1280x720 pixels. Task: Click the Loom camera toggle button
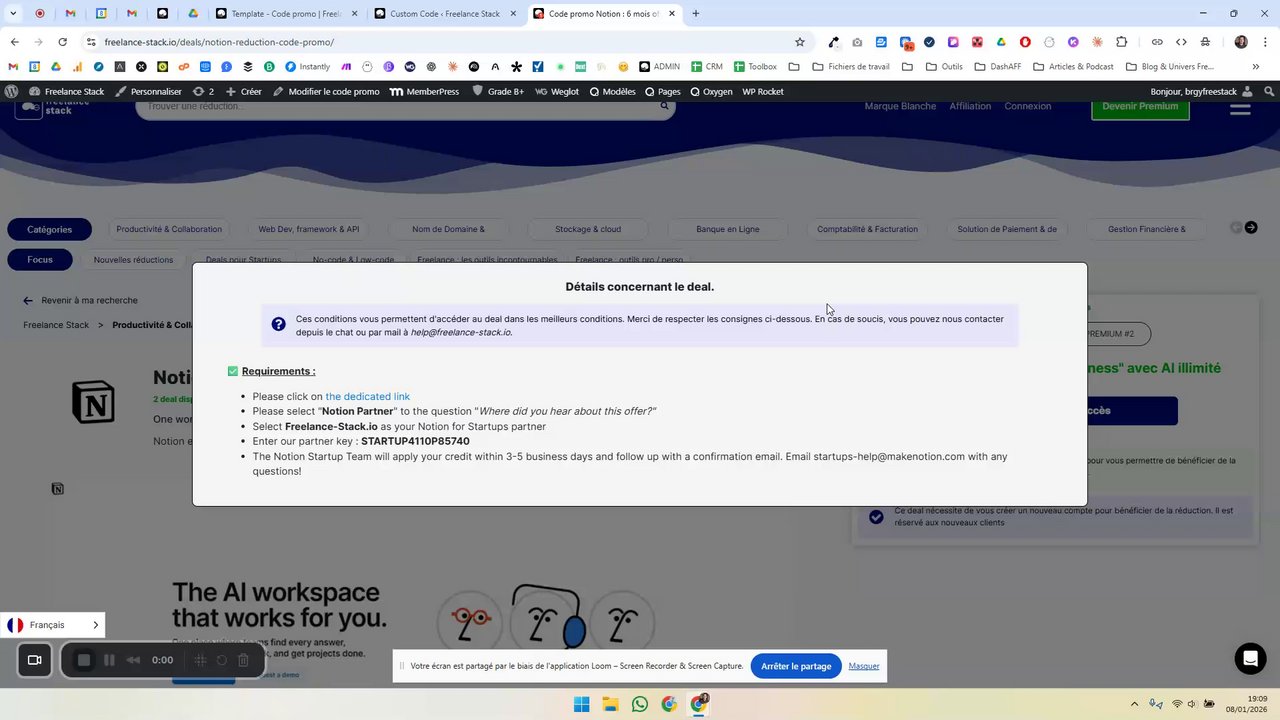pyautogui.click(x=34, y=660)
